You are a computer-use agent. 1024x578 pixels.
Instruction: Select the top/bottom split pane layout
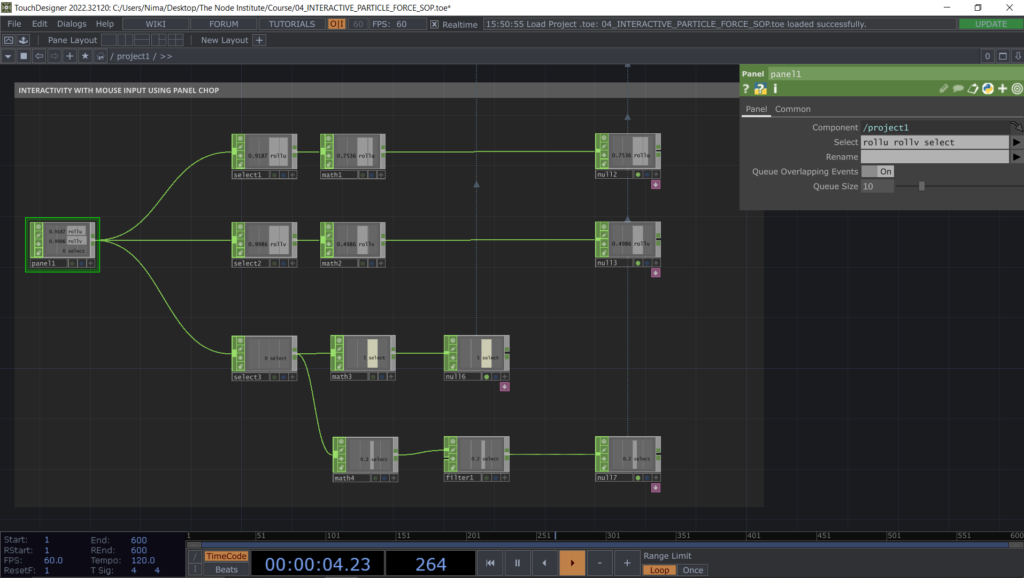tap(142, 40)
